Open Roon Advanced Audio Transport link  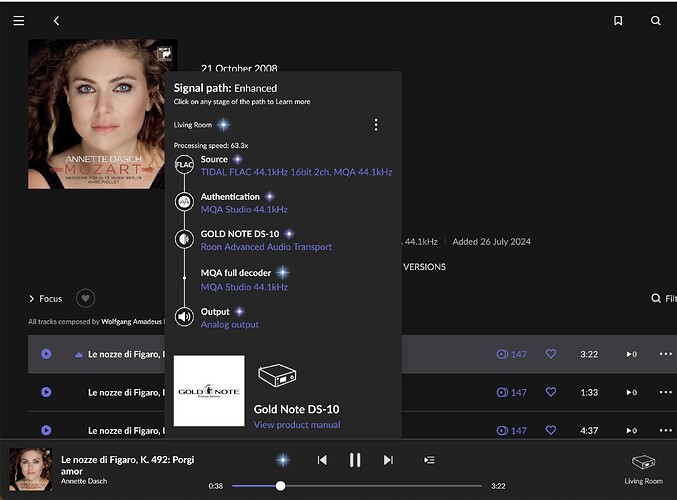point(266,247)
